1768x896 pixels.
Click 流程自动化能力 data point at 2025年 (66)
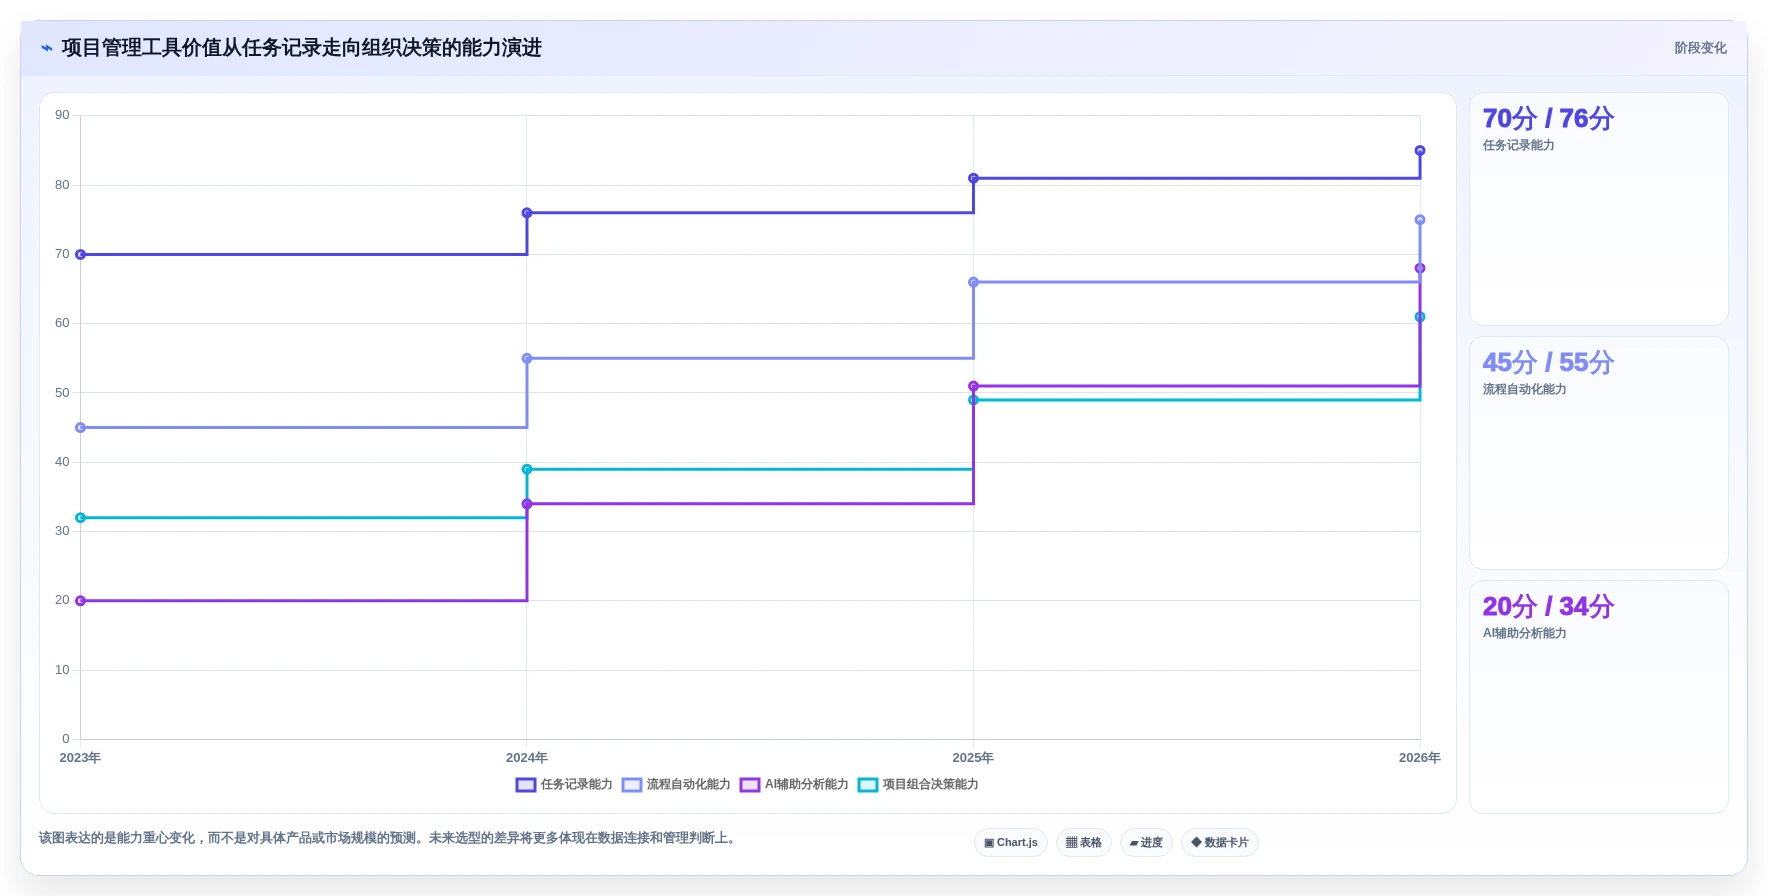pyautogui.click(x=973, y=282)
